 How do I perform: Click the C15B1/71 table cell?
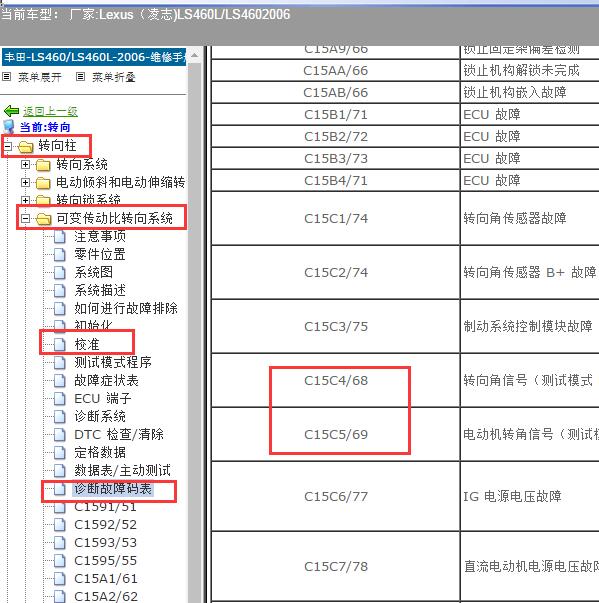[x=336, y=115]
